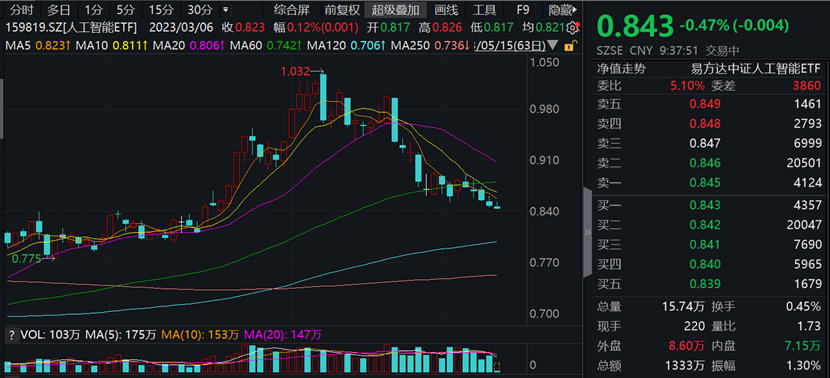Open the 净值走势 net value link
830x378 pixels.
pos(621,68)
